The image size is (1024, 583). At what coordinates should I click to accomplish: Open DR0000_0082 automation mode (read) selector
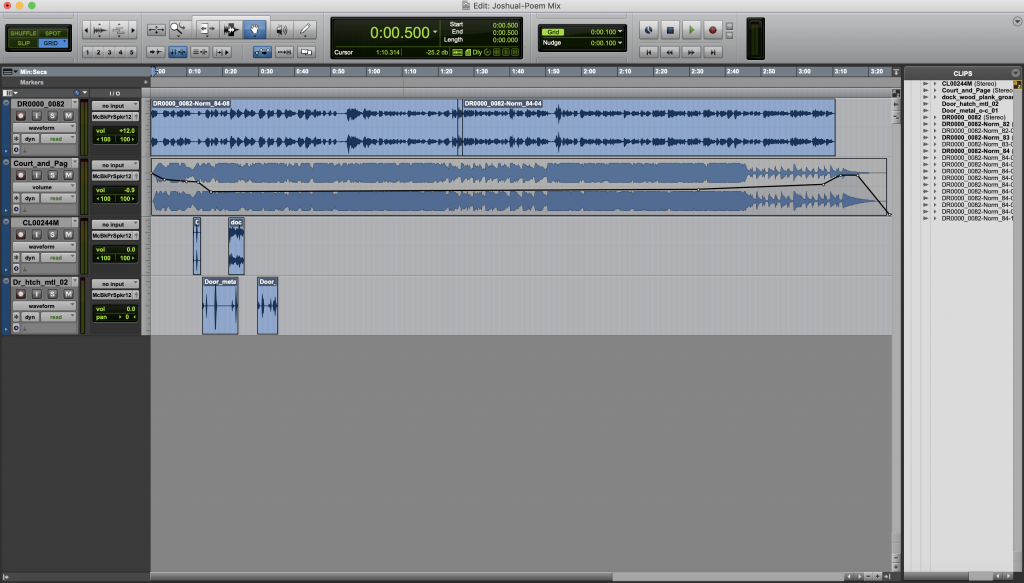pyautogui.click(x=59, y=139)
